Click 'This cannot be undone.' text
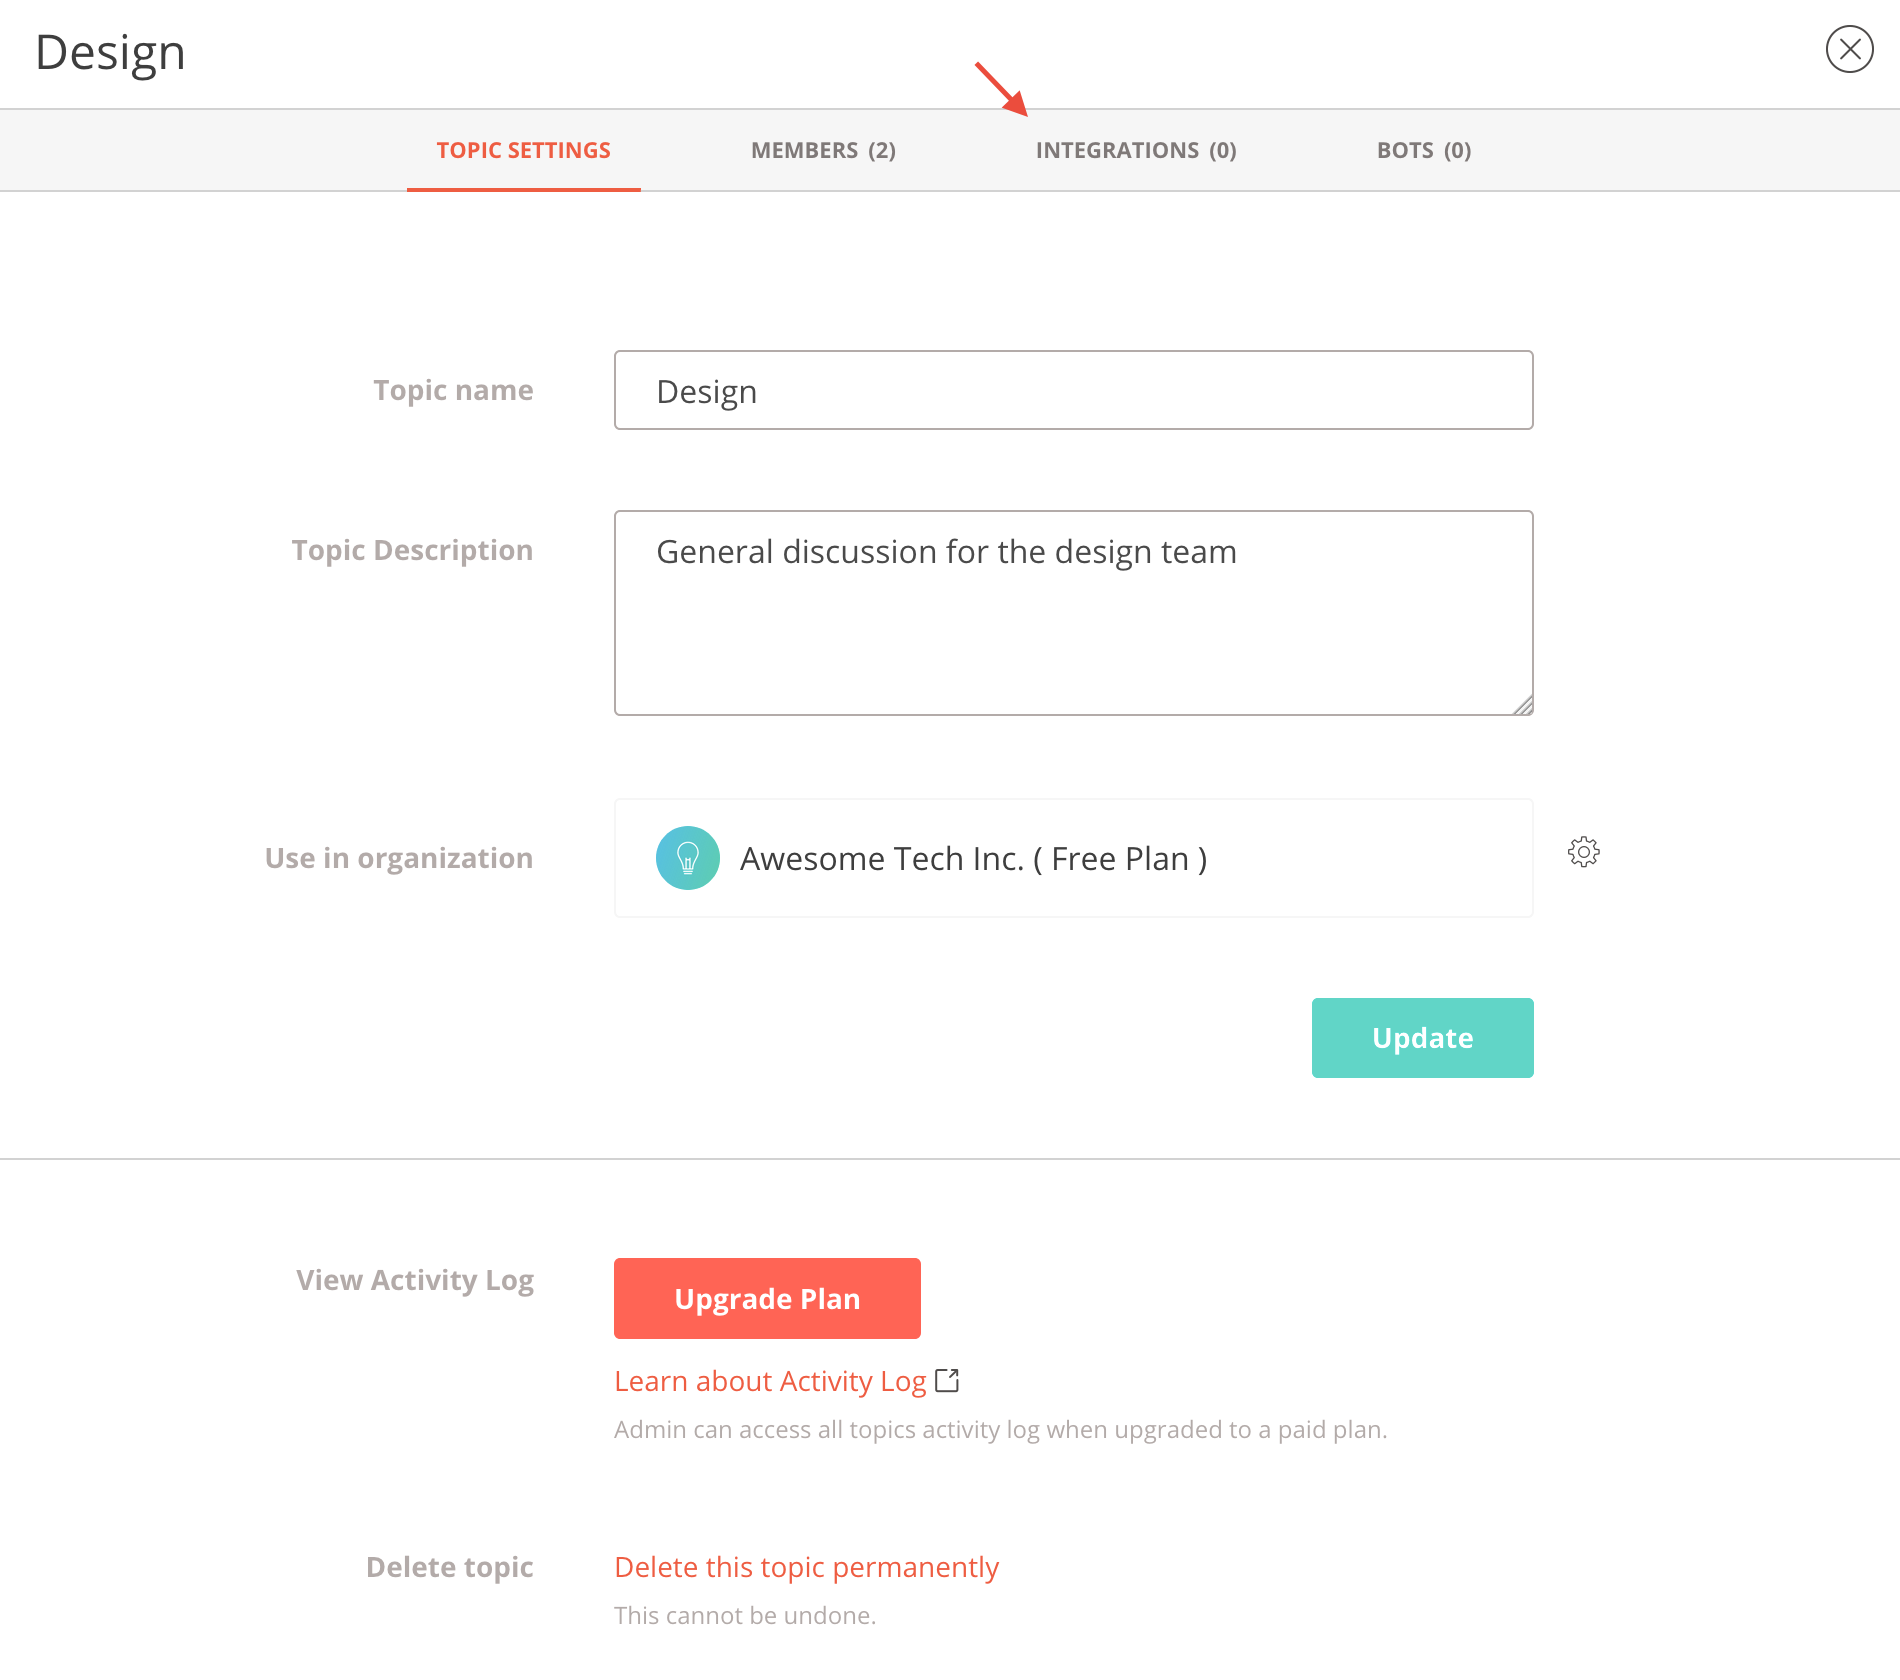The height and width of the screenshot is (1680, 1900). coord(745,1615)
